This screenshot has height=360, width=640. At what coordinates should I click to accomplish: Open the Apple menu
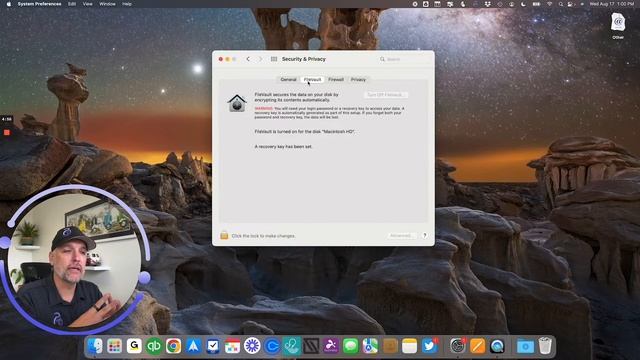click(9, 4)
